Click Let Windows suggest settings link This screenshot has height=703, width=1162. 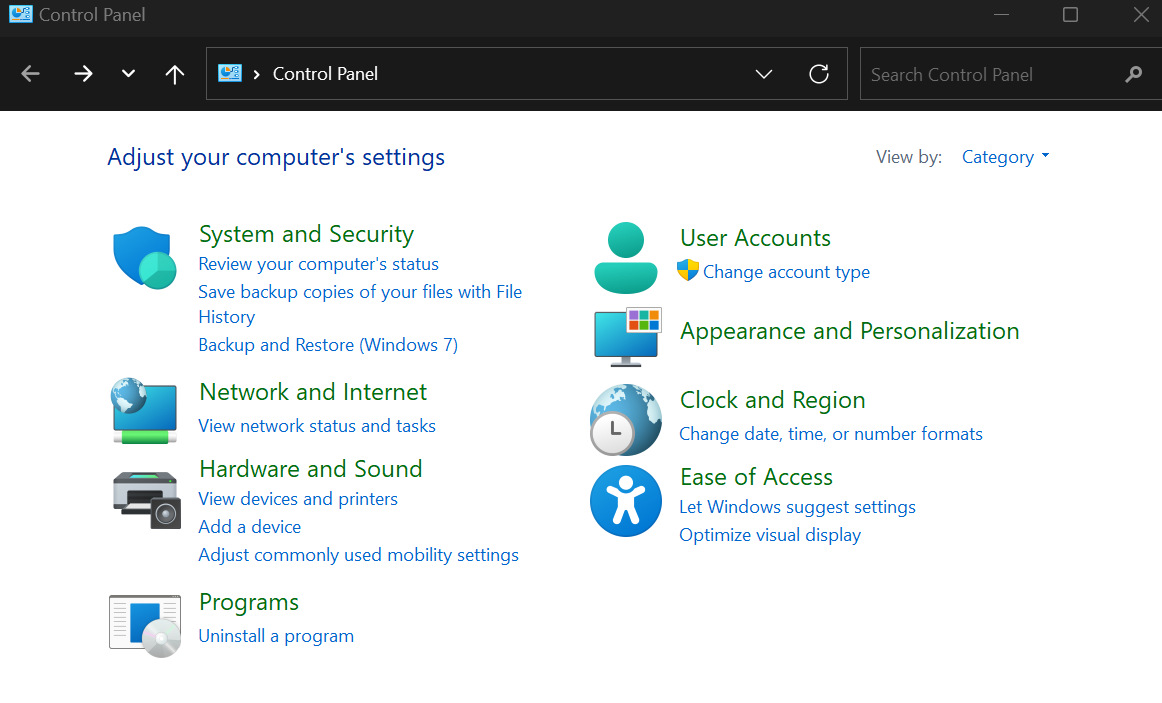pyautogui.click(x=797, y=507)
